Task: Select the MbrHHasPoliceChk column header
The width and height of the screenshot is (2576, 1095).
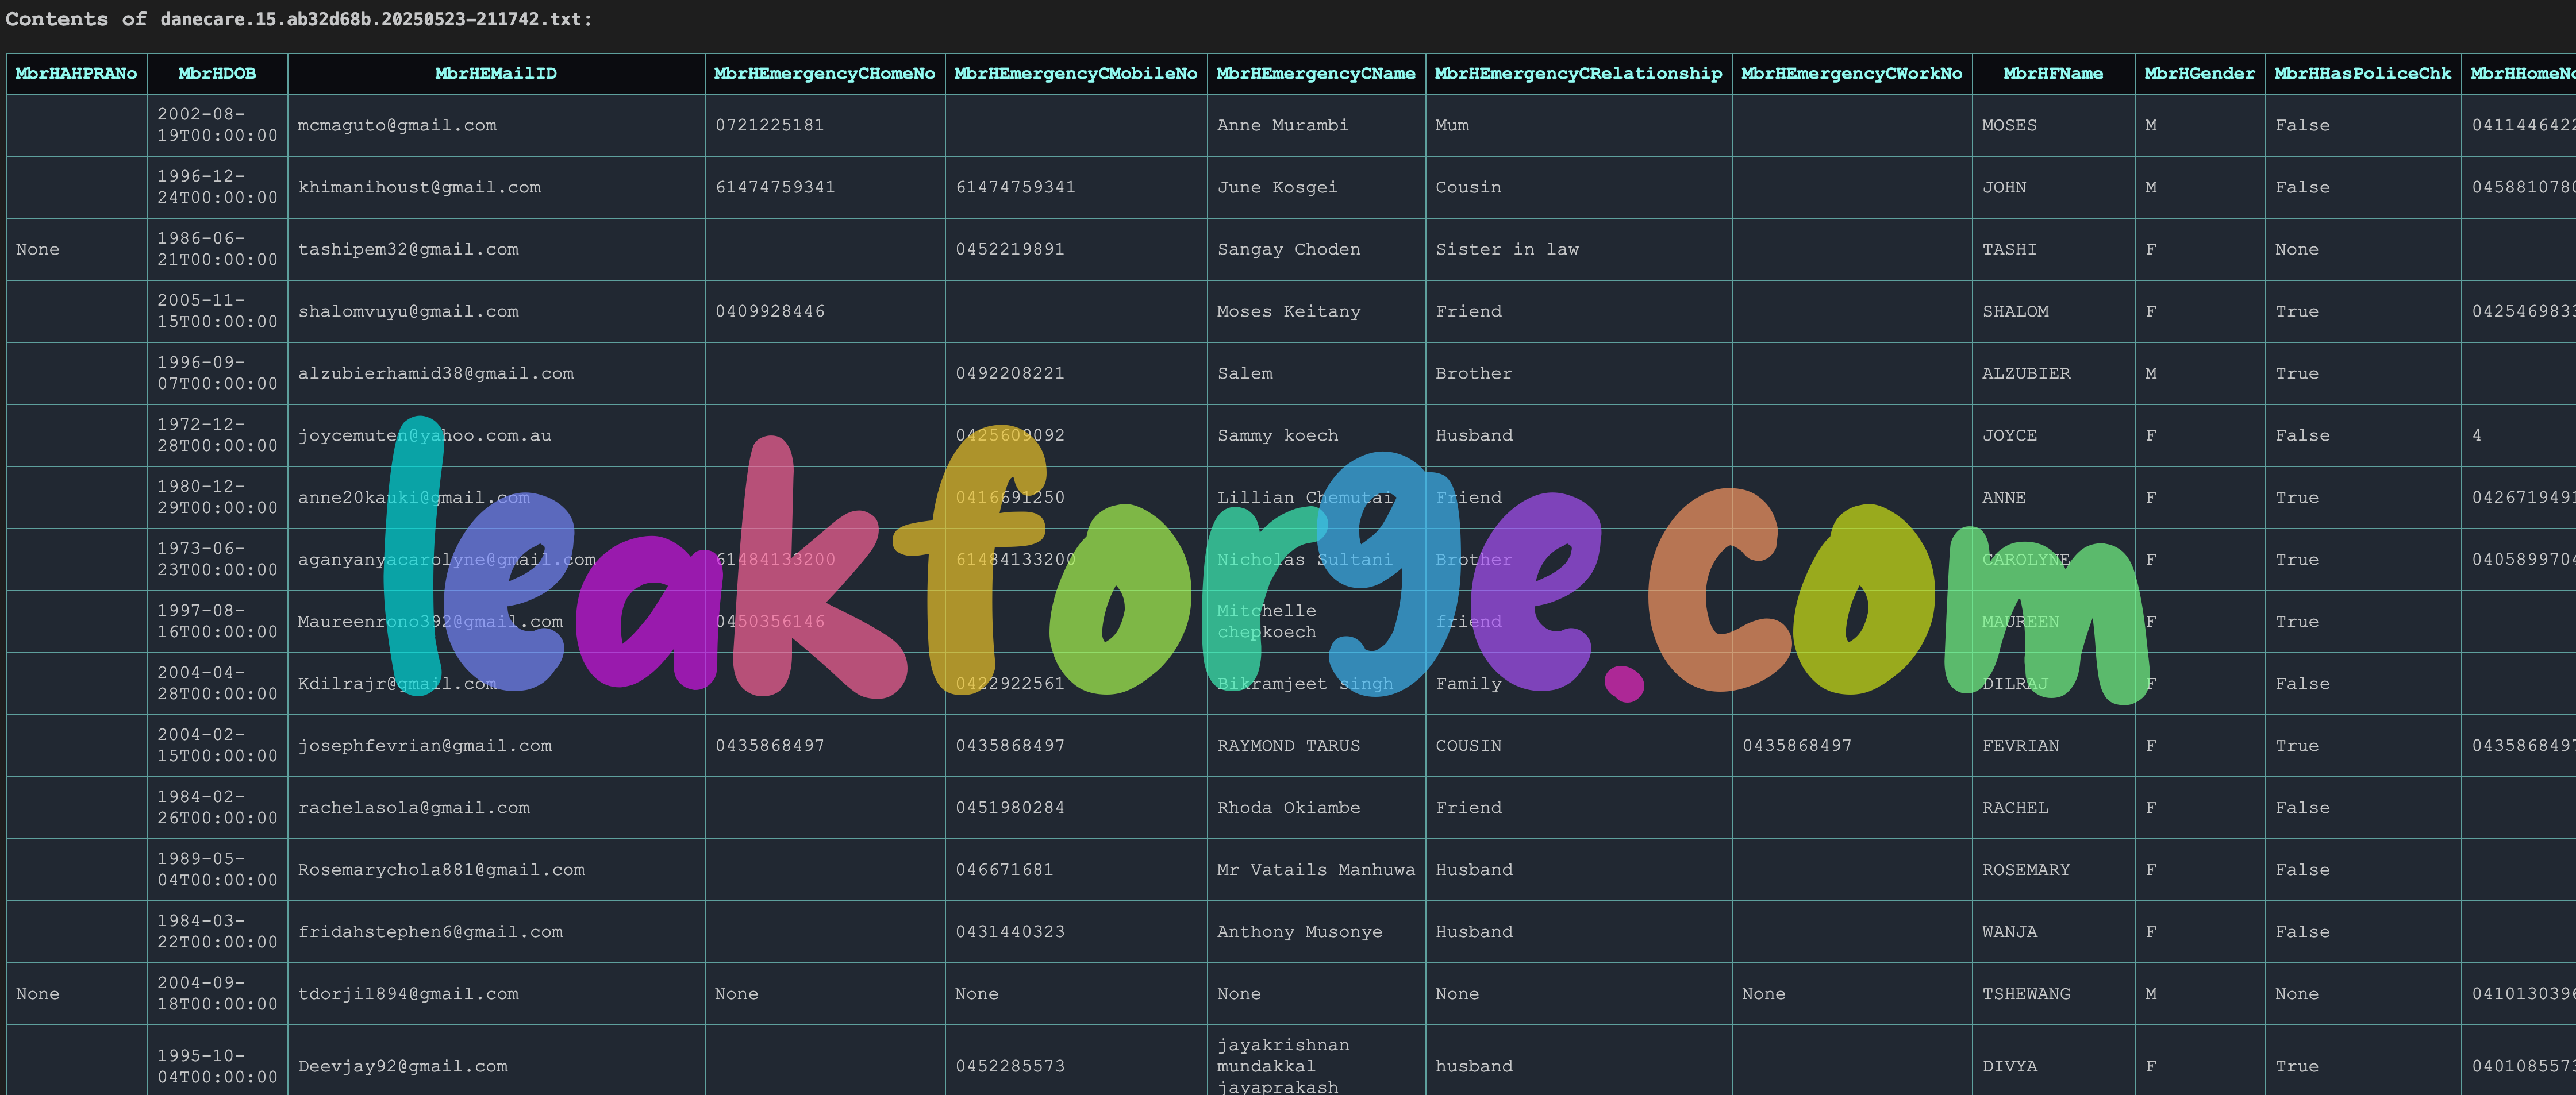Action: coord(2363,74)
